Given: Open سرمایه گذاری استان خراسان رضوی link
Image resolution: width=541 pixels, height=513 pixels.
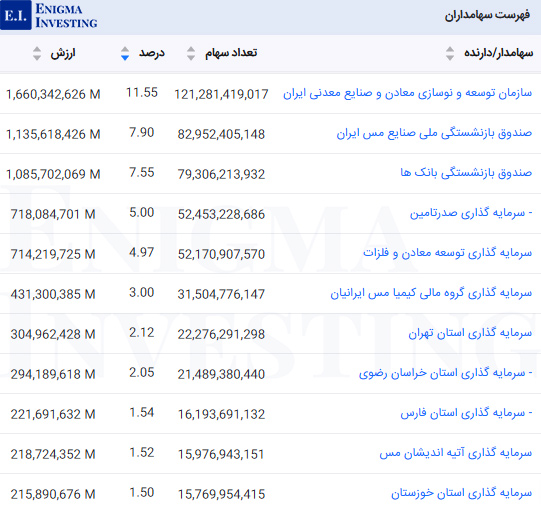Looking at the screenshot, I should tap(445, 373).
